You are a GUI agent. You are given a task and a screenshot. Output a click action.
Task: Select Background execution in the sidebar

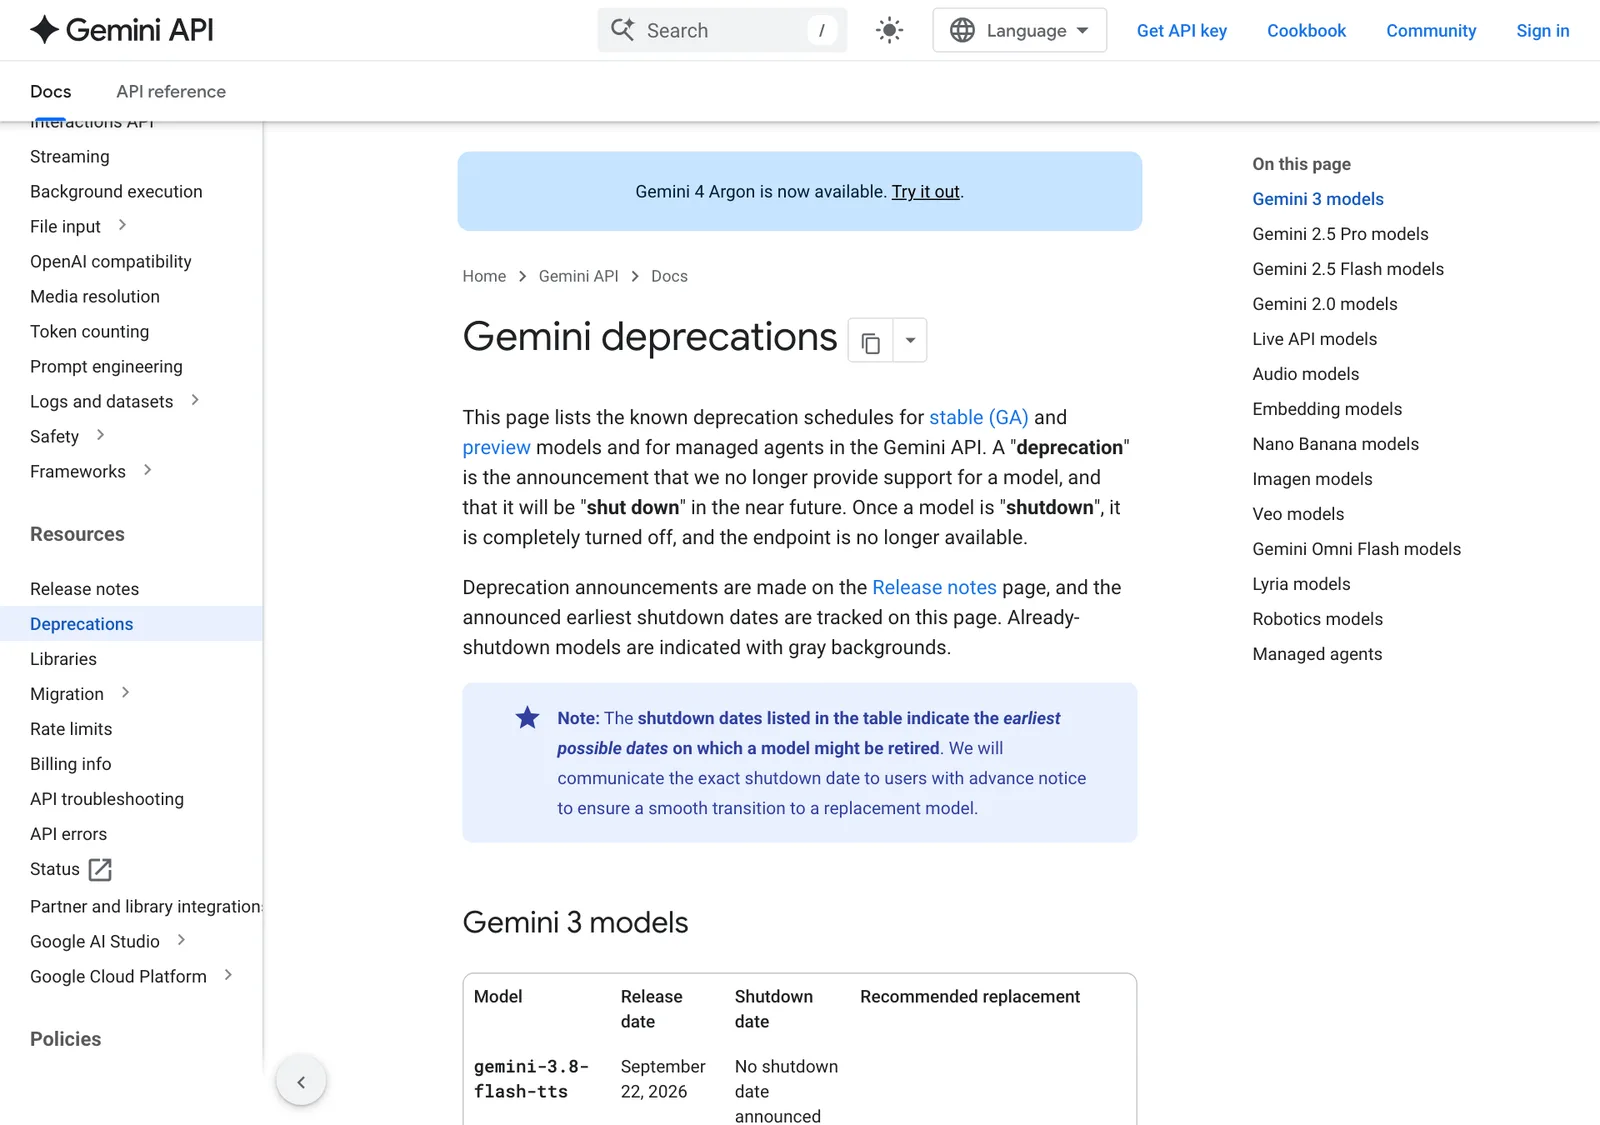(x=116, y=191)
